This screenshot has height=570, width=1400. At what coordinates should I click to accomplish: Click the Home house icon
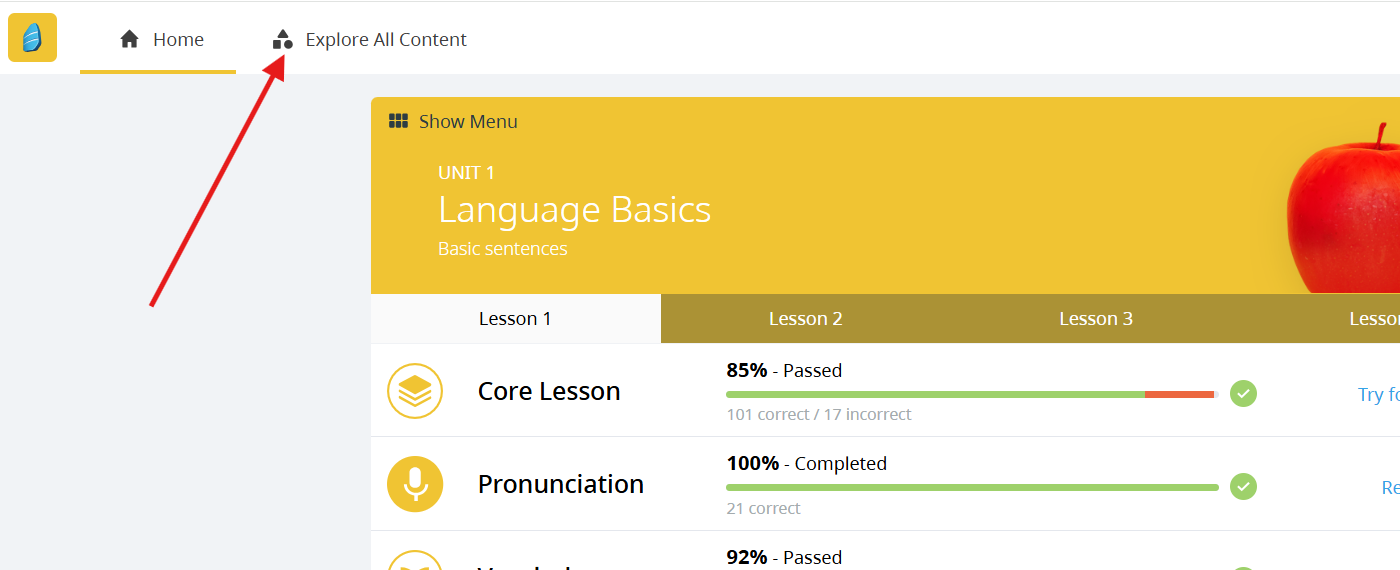pos(129,39)
